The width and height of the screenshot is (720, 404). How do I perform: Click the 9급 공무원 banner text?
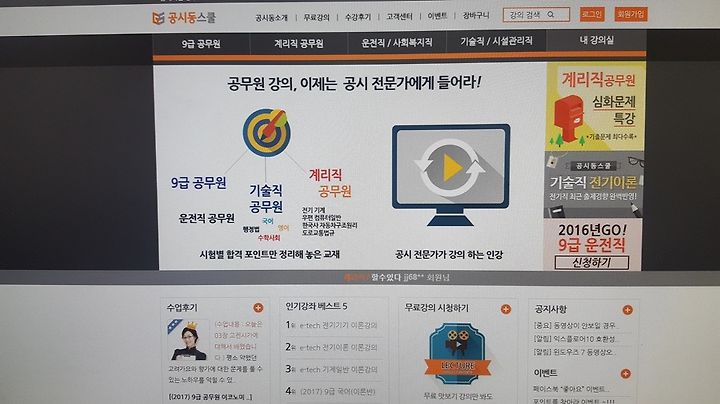[x=198, y=183]
